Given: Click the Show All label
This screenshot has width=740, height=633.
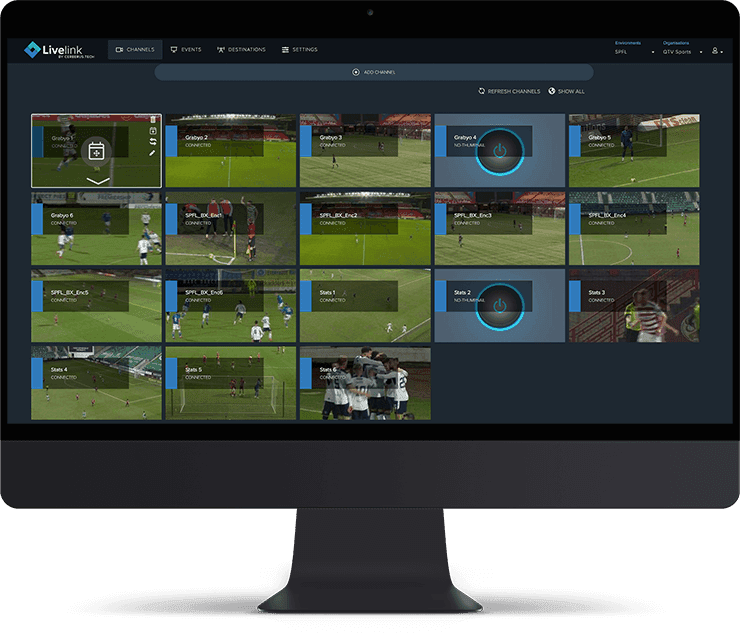Looking at the screenshot, I should (x=571, y=92).
